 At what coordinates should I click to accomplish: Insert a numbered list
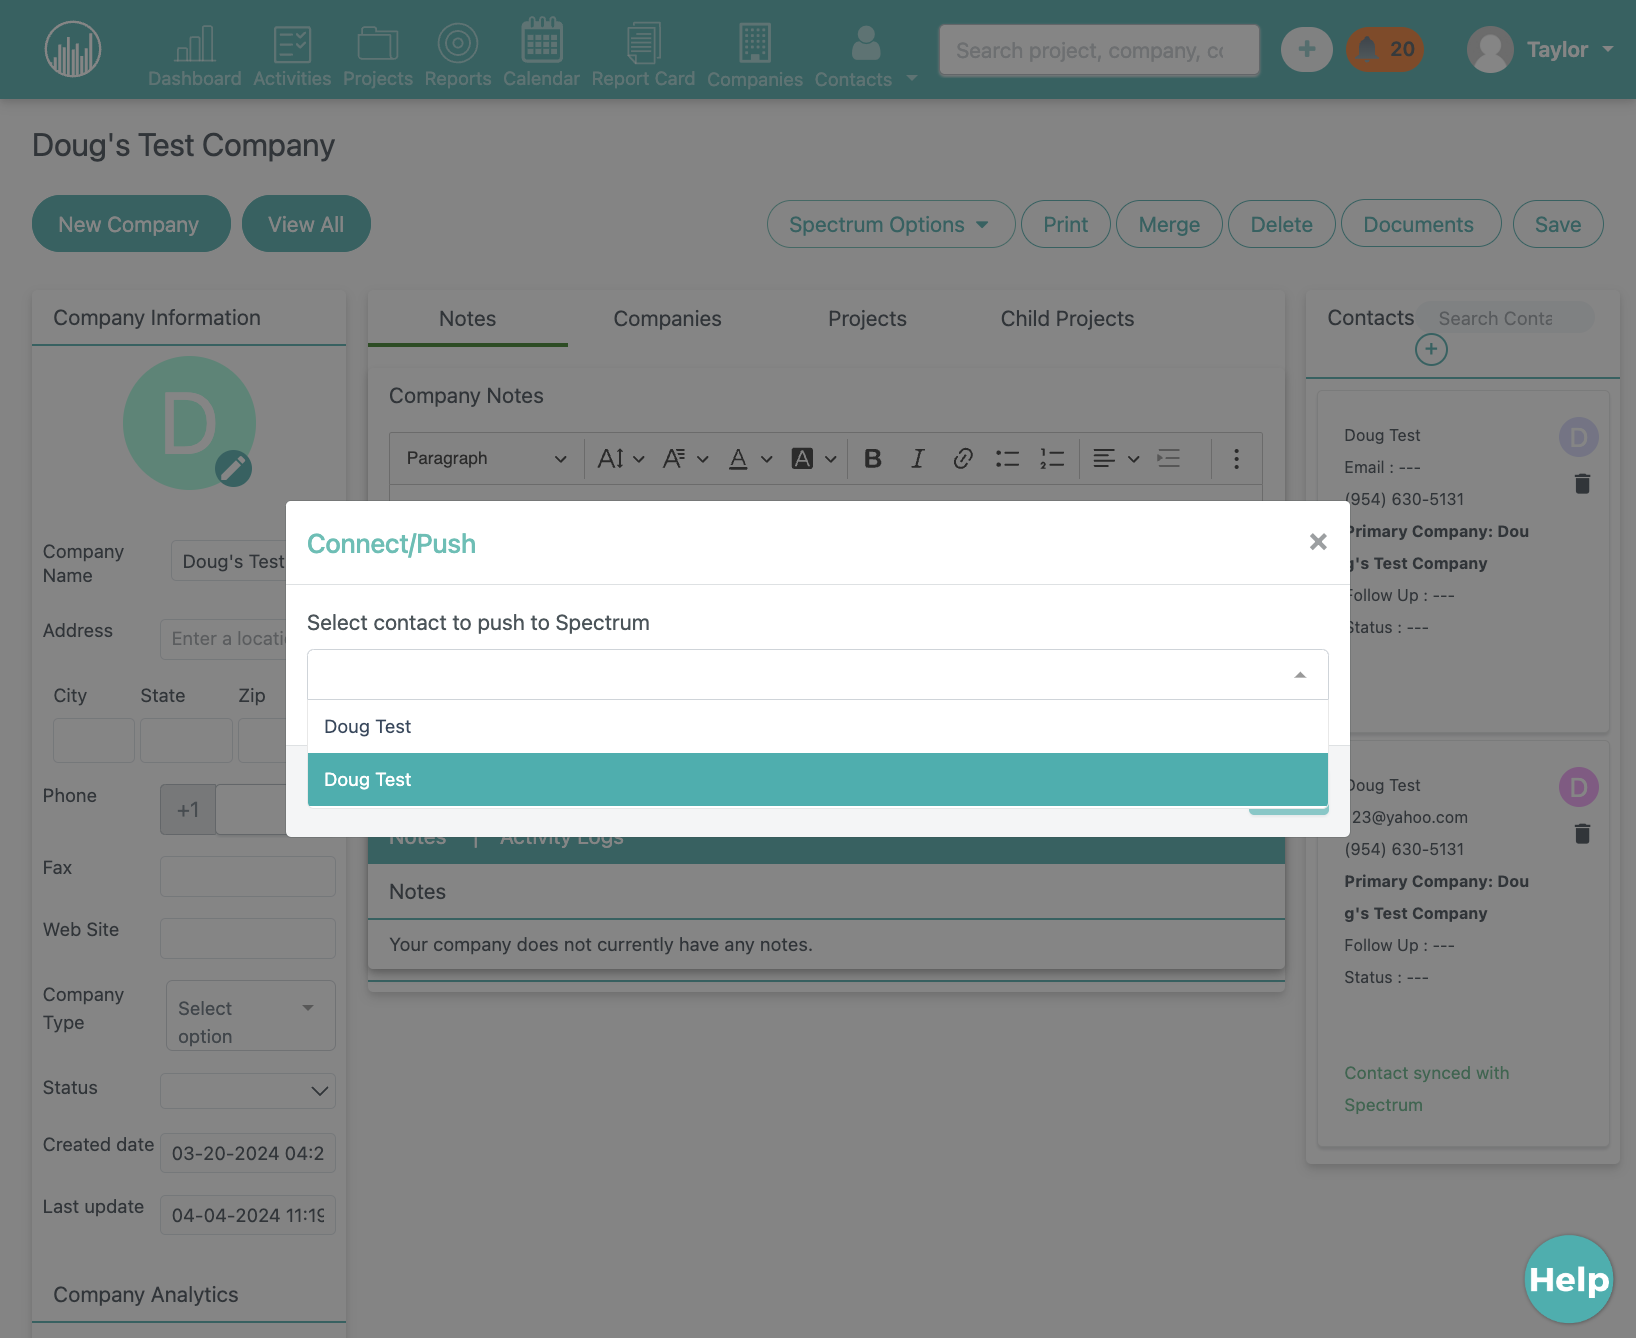(x=1051, y=458)
